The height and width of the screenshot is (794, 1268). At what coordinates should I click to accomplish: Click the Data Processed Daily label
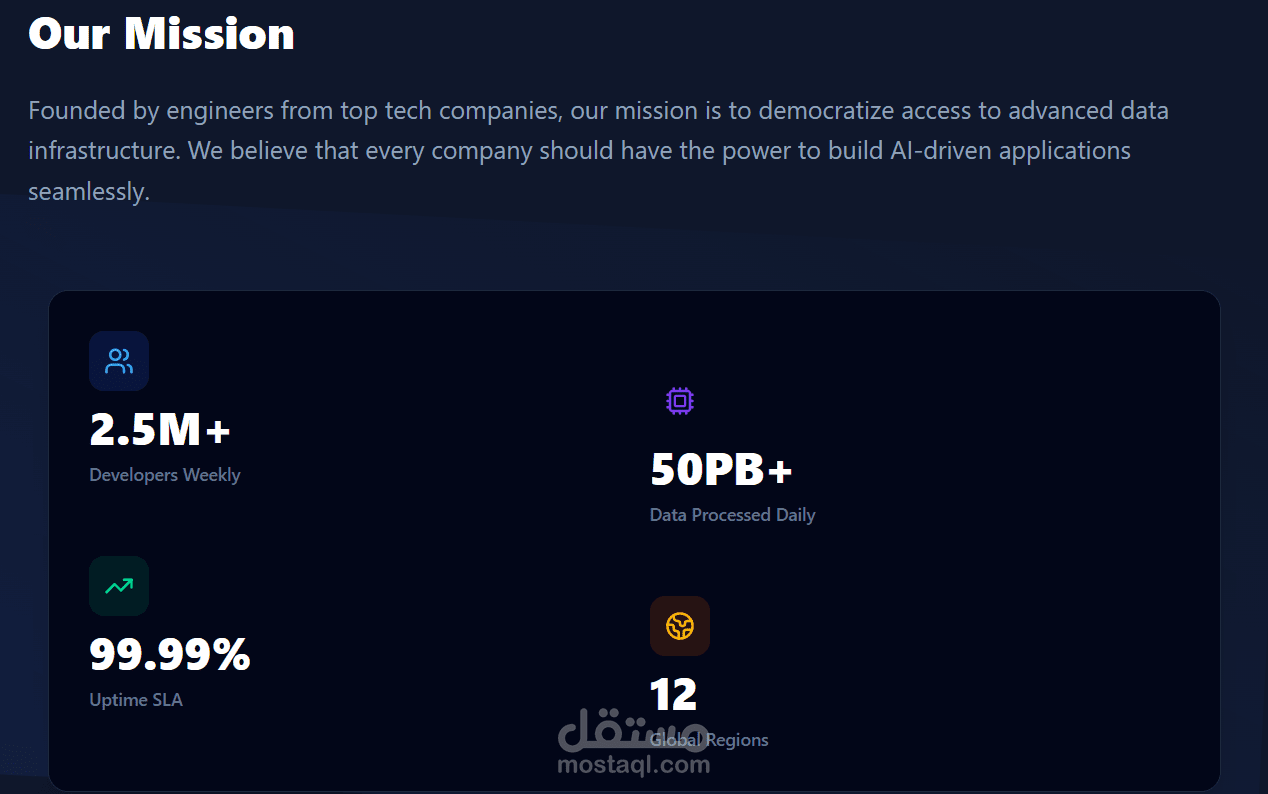pos(733,515)
